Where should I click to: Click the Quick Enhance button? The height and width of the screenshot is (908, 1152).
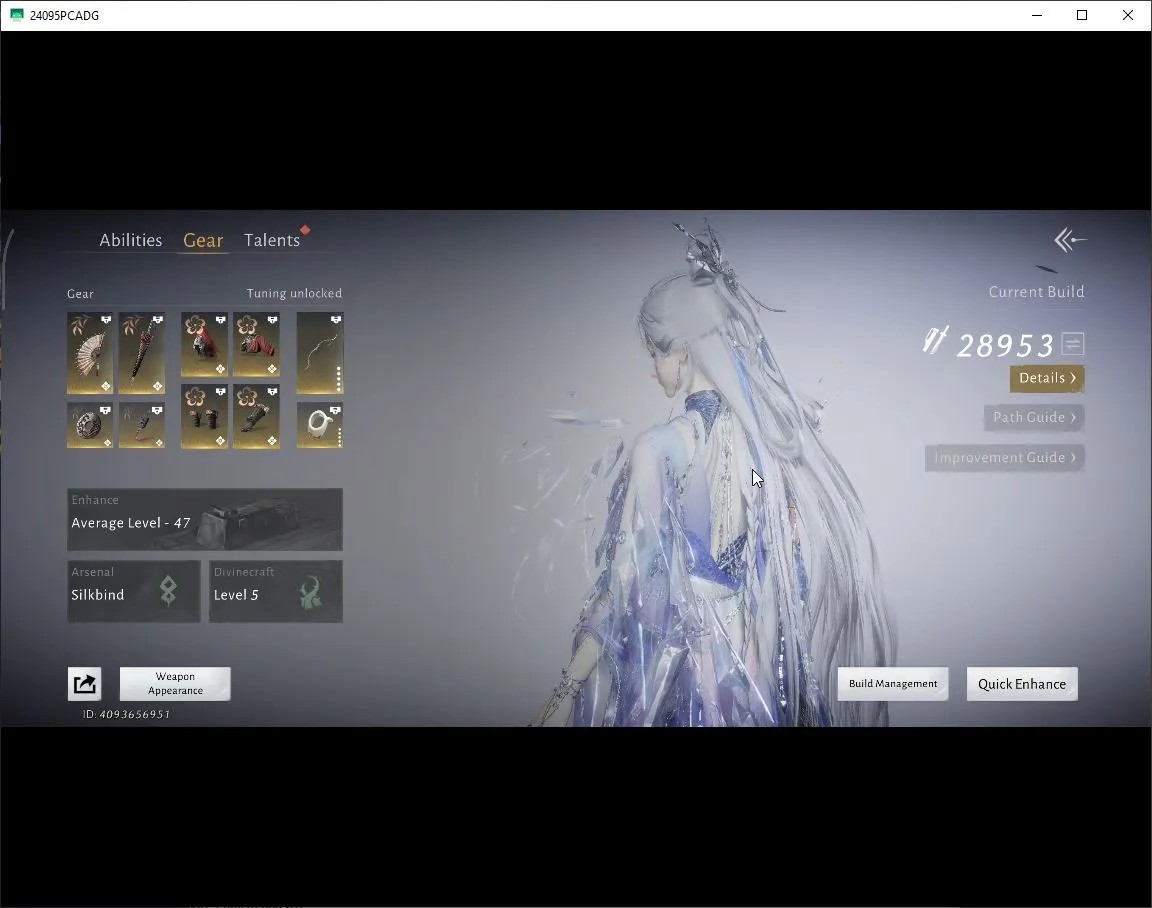1022,684
